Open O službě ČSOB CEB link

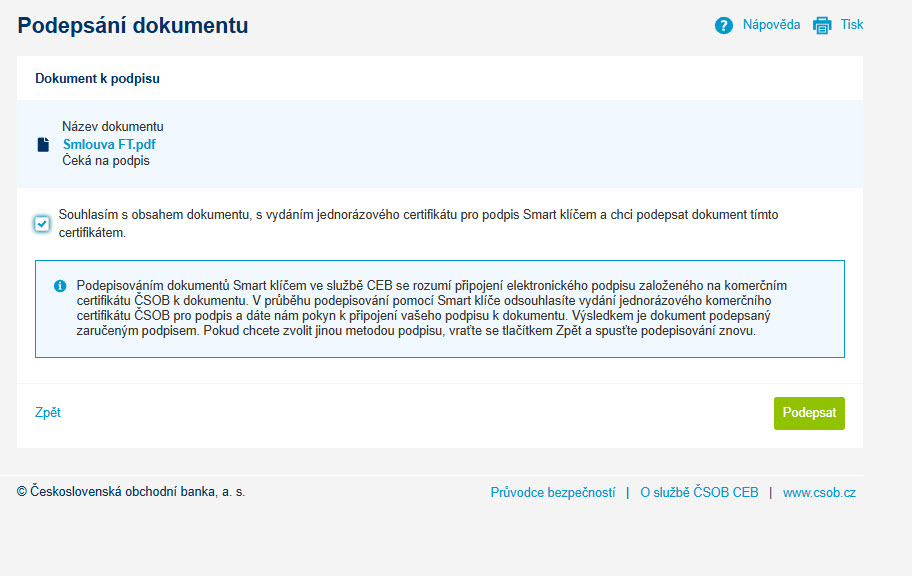pyautogui.click(x=699, y=492)
